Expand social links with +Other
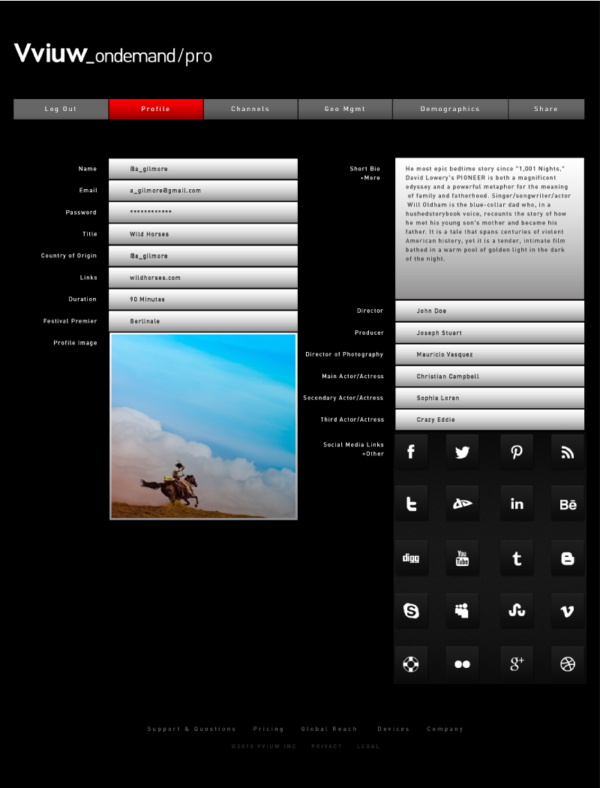This screenshot has width=600, height=788. [373, 453]
